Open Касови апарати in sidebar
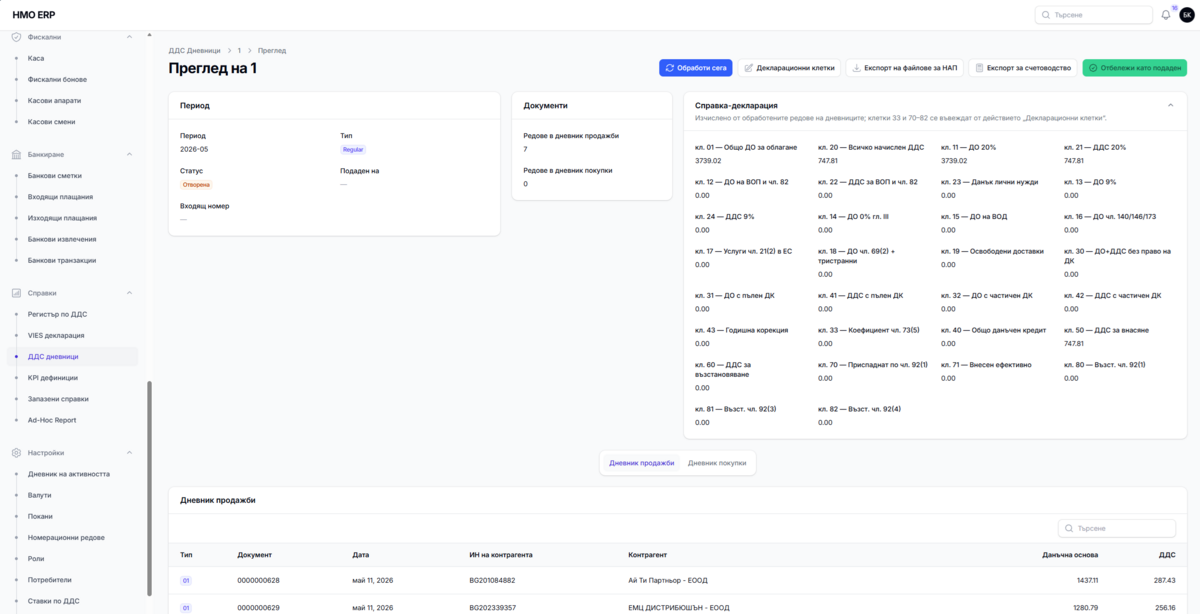The height and width of the screenshot is (614, 1200). click(73, 101)
